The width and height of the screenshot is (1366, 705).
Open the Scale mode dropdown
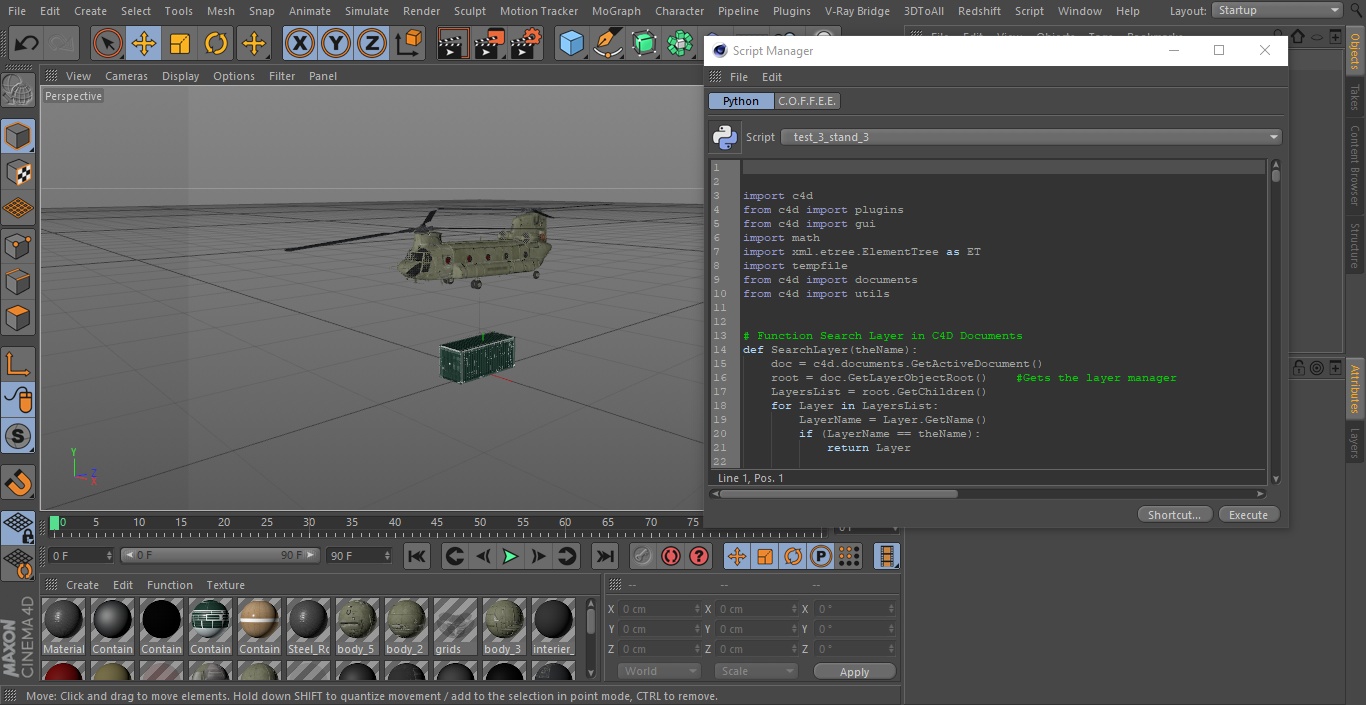pos(755,671)
